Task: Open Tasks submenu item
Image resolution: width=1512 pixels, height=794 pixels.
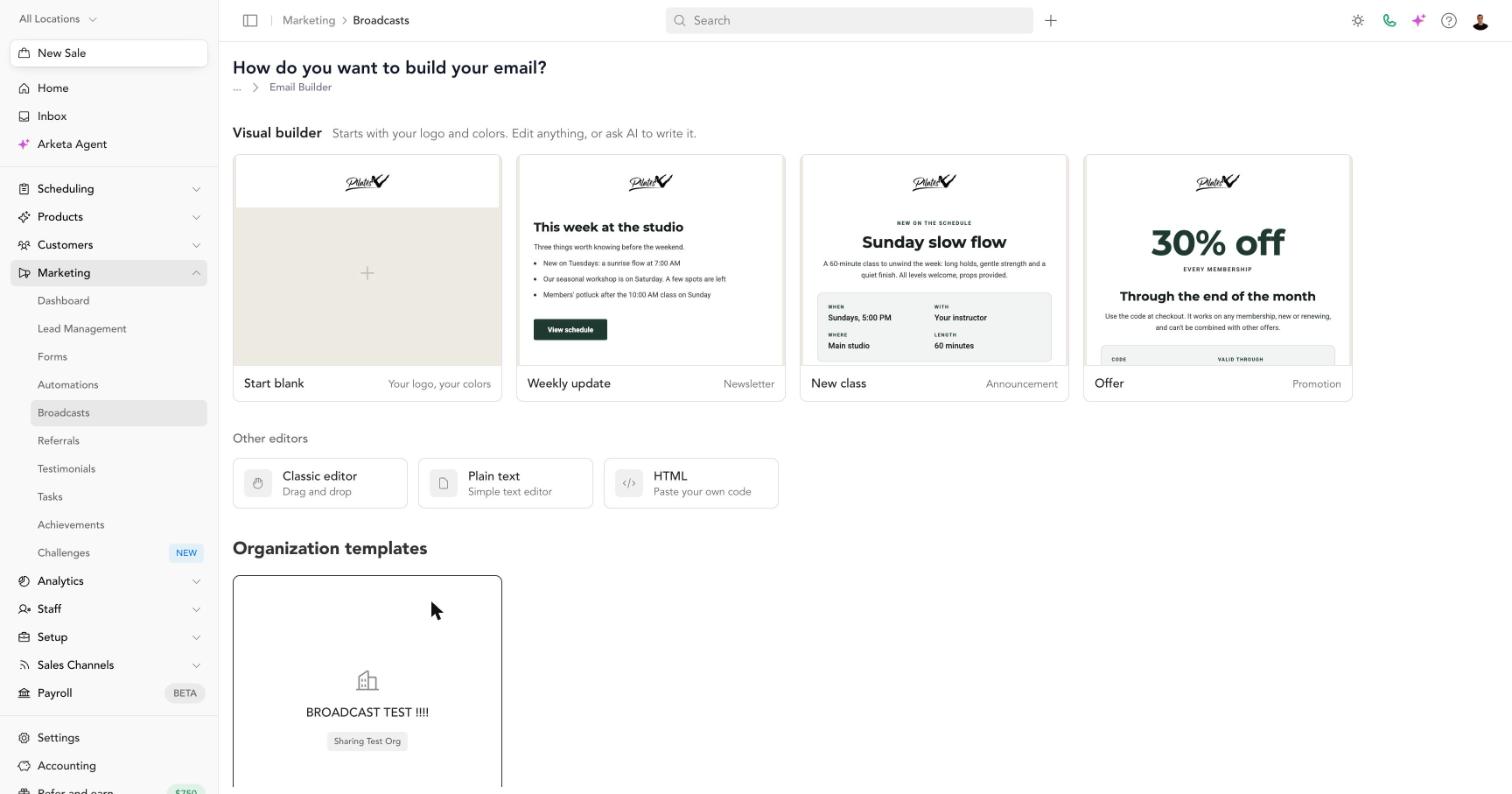Action: tap(119, 497)
